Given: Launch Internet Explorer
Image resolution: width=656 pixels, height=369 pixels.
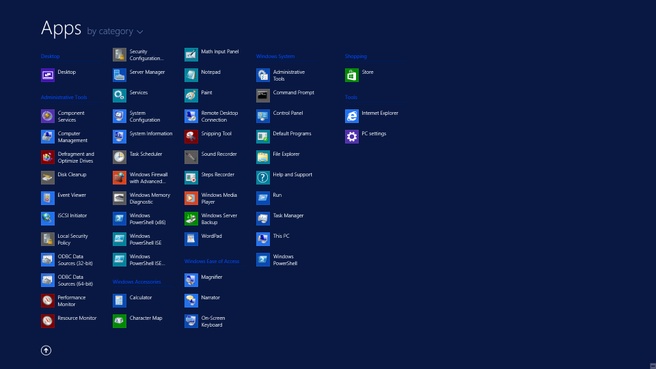Looking at the screenshot, I should tap(372, 116).
